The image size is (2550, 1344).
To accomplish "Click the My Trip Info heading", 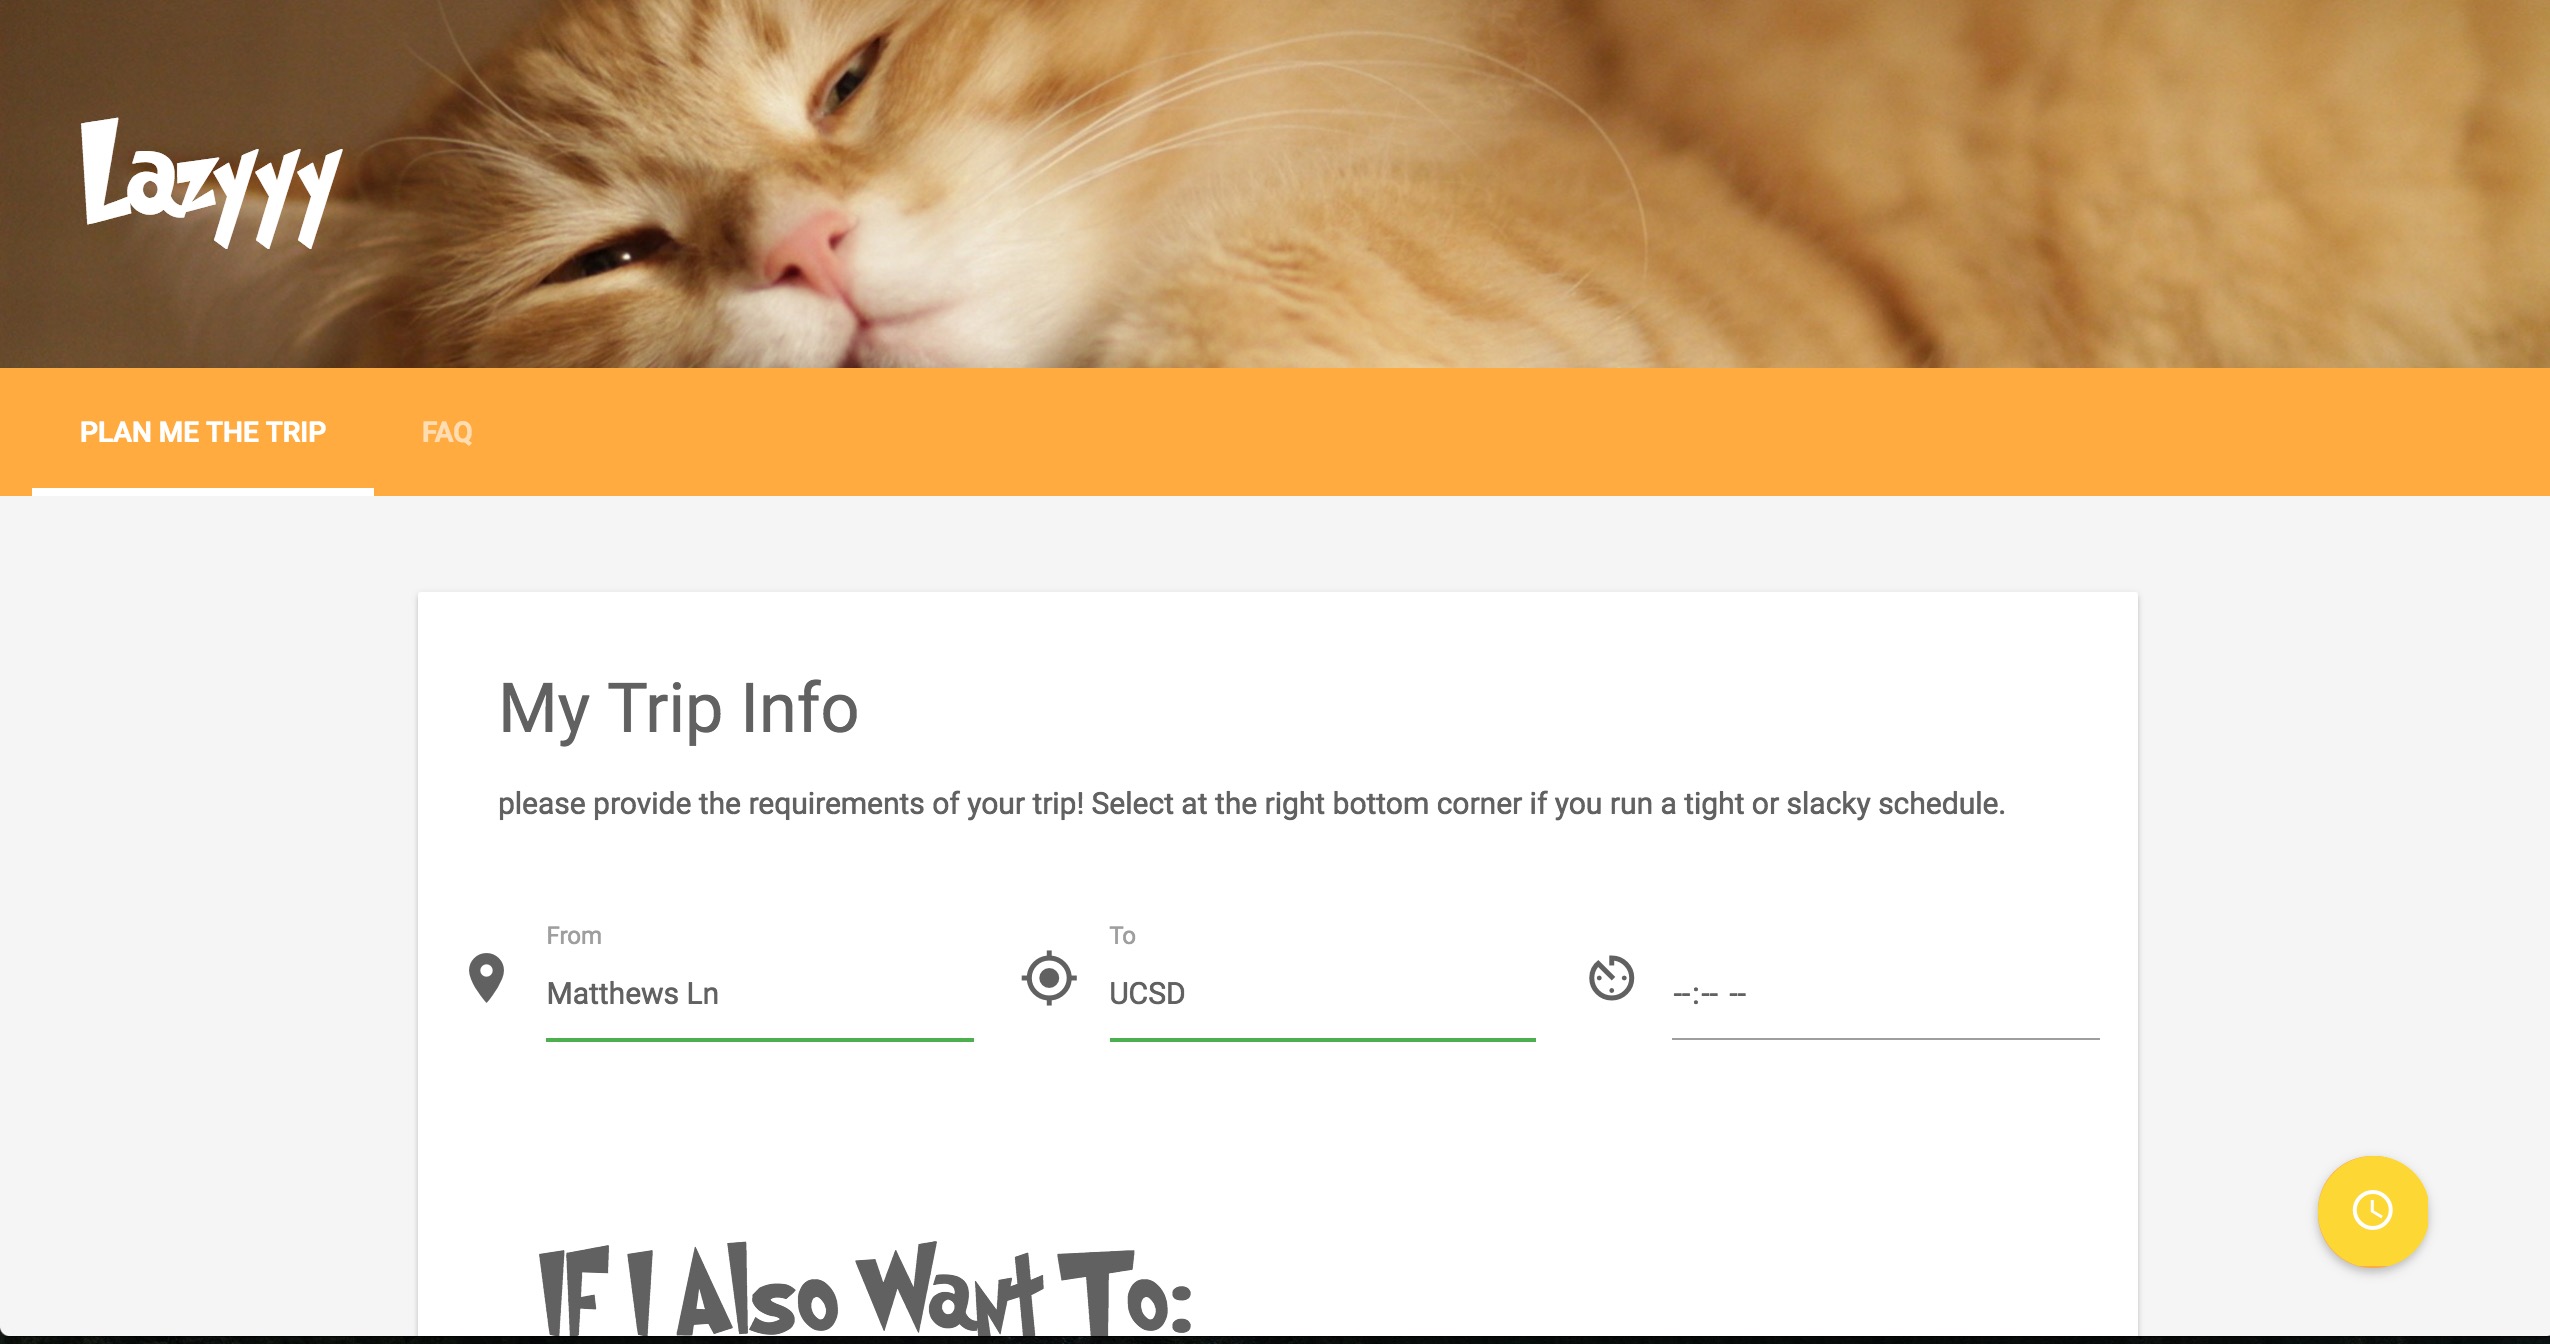I will coord(678,710).
